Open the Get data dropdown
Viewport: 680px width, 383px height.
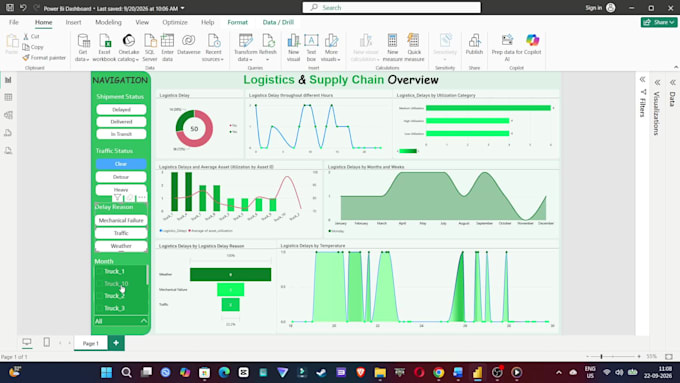tap(82, 48)
